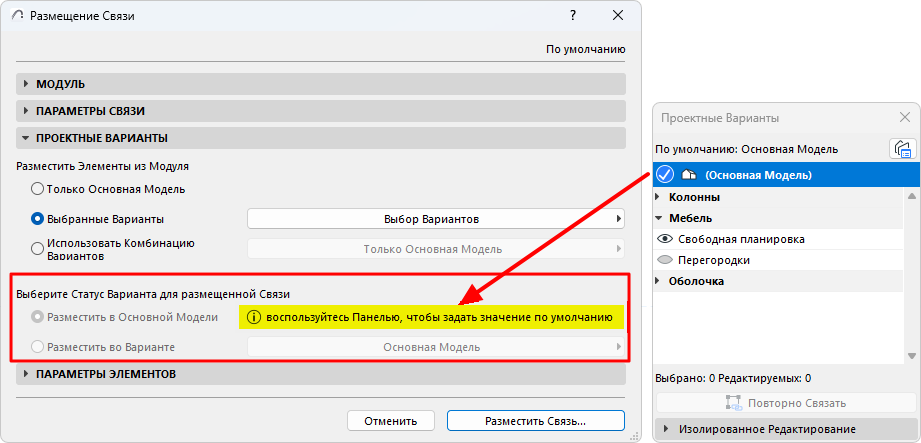Click the help question mark in dialog title
Screen dimensions: 921x443
point(573,16)
